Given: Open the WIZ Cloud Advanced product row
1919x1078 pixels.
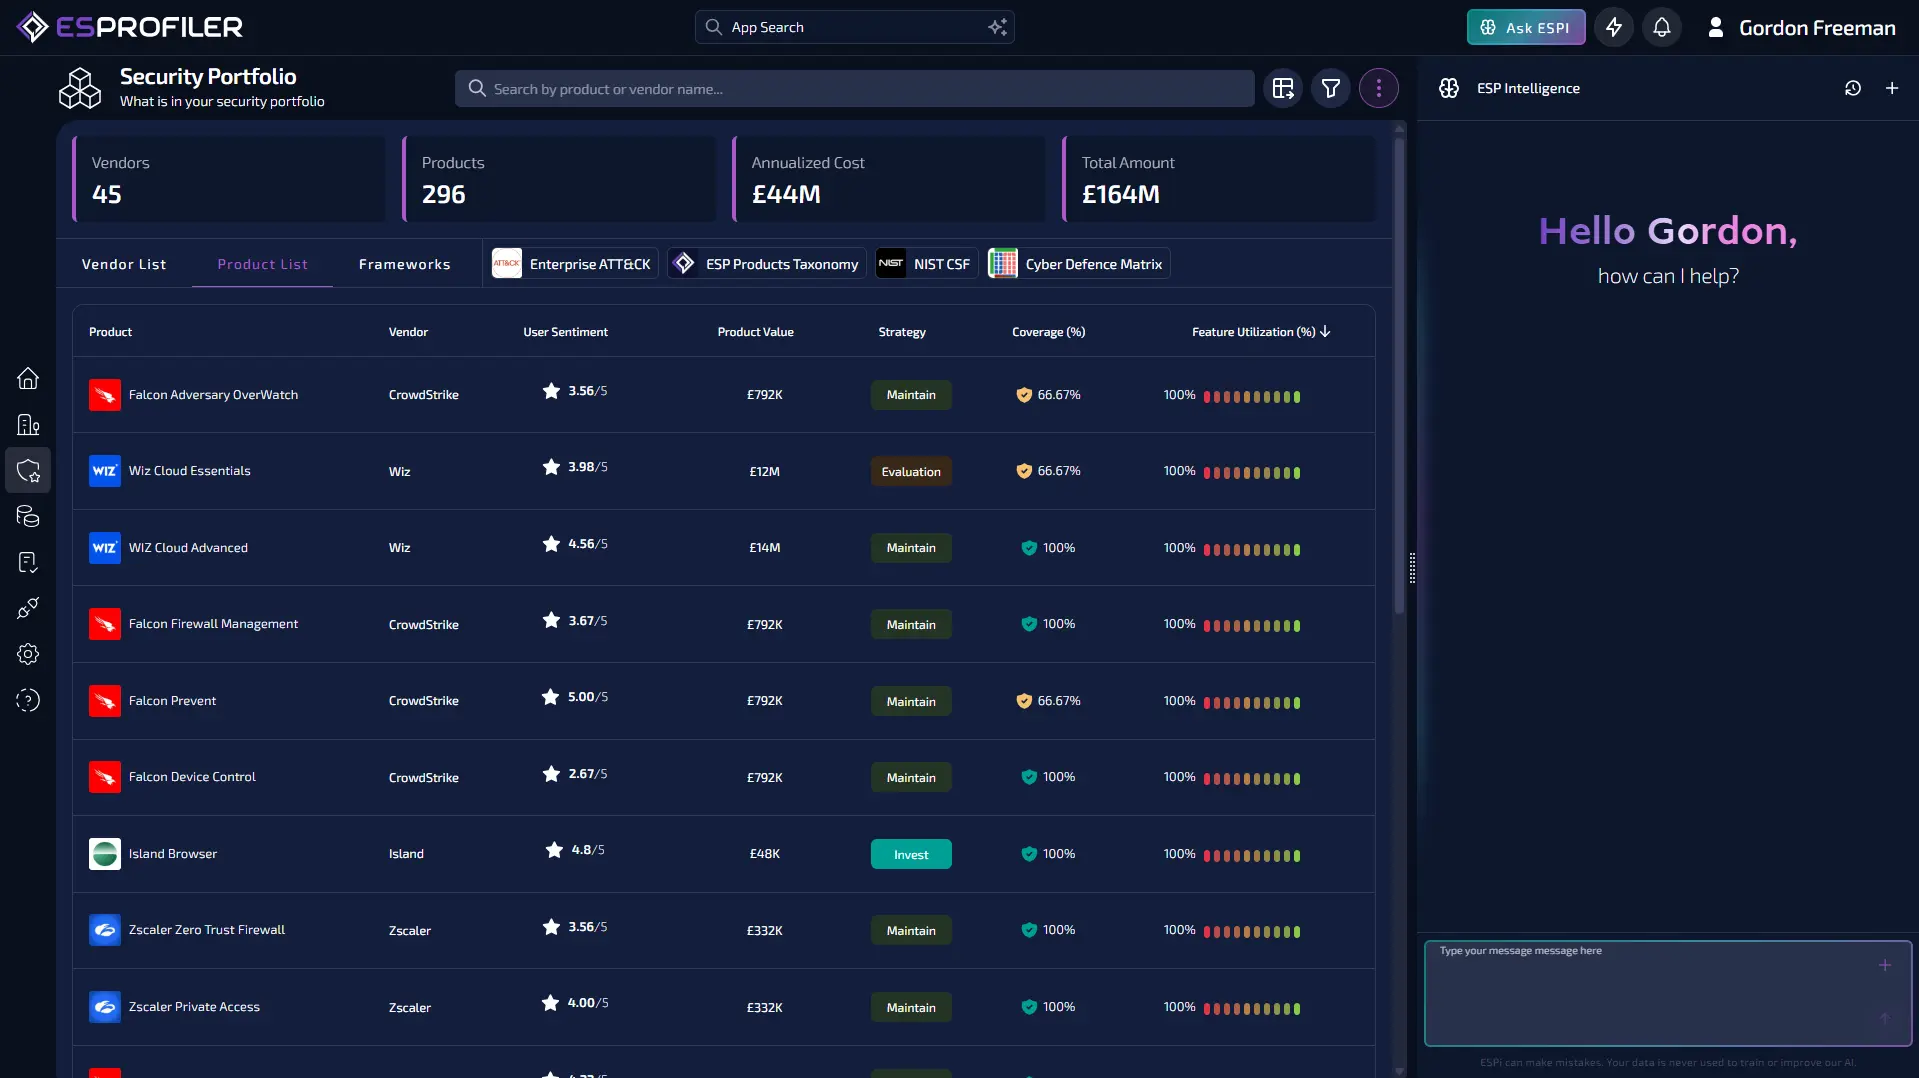Looking at the screenshot, I should pos(724,548).
